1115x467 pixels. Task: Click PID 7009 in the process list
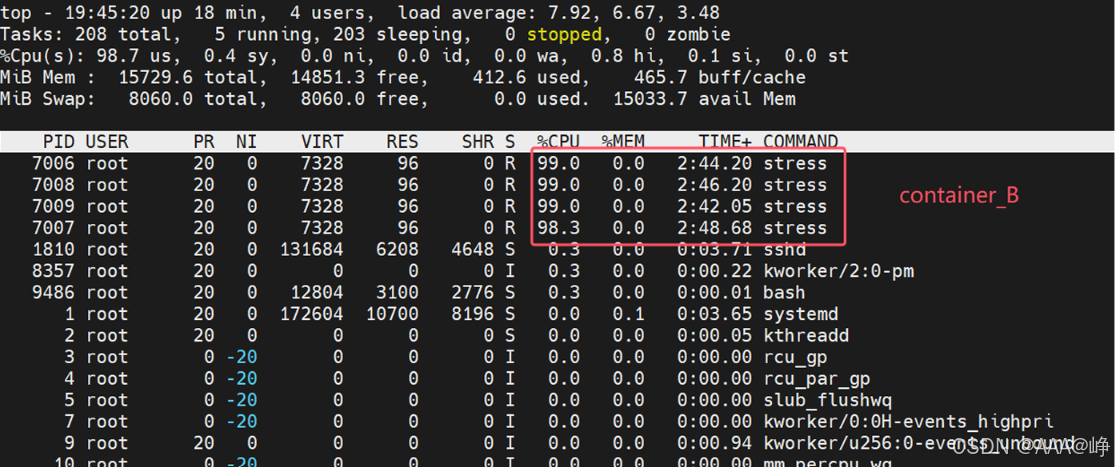point(53,206)
